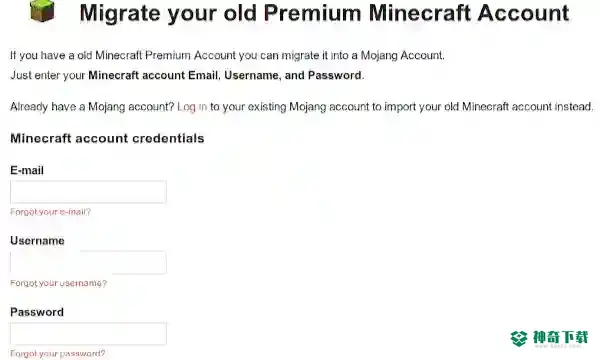Click the Migrate your old Premium Minecraft Account title
Image resolution: width=600 pixels, height=360 pixels.
coord(324,13)
